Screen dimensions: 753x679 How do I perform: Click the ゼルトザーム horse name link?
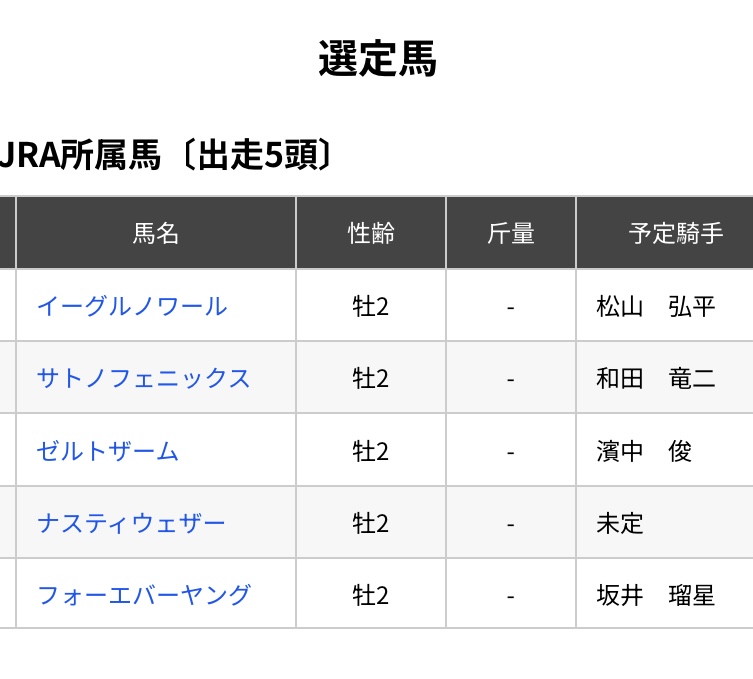[x=108, y=451]
